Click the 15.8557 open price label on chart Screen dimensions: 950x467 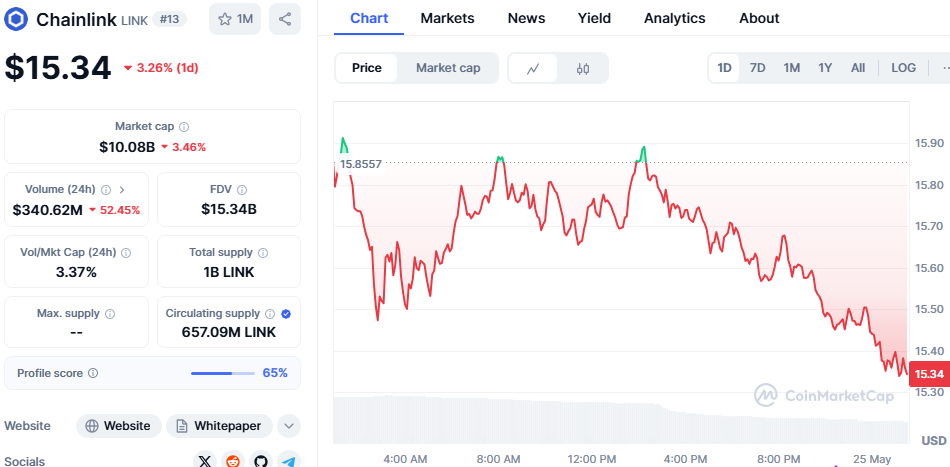pos(360,164)
